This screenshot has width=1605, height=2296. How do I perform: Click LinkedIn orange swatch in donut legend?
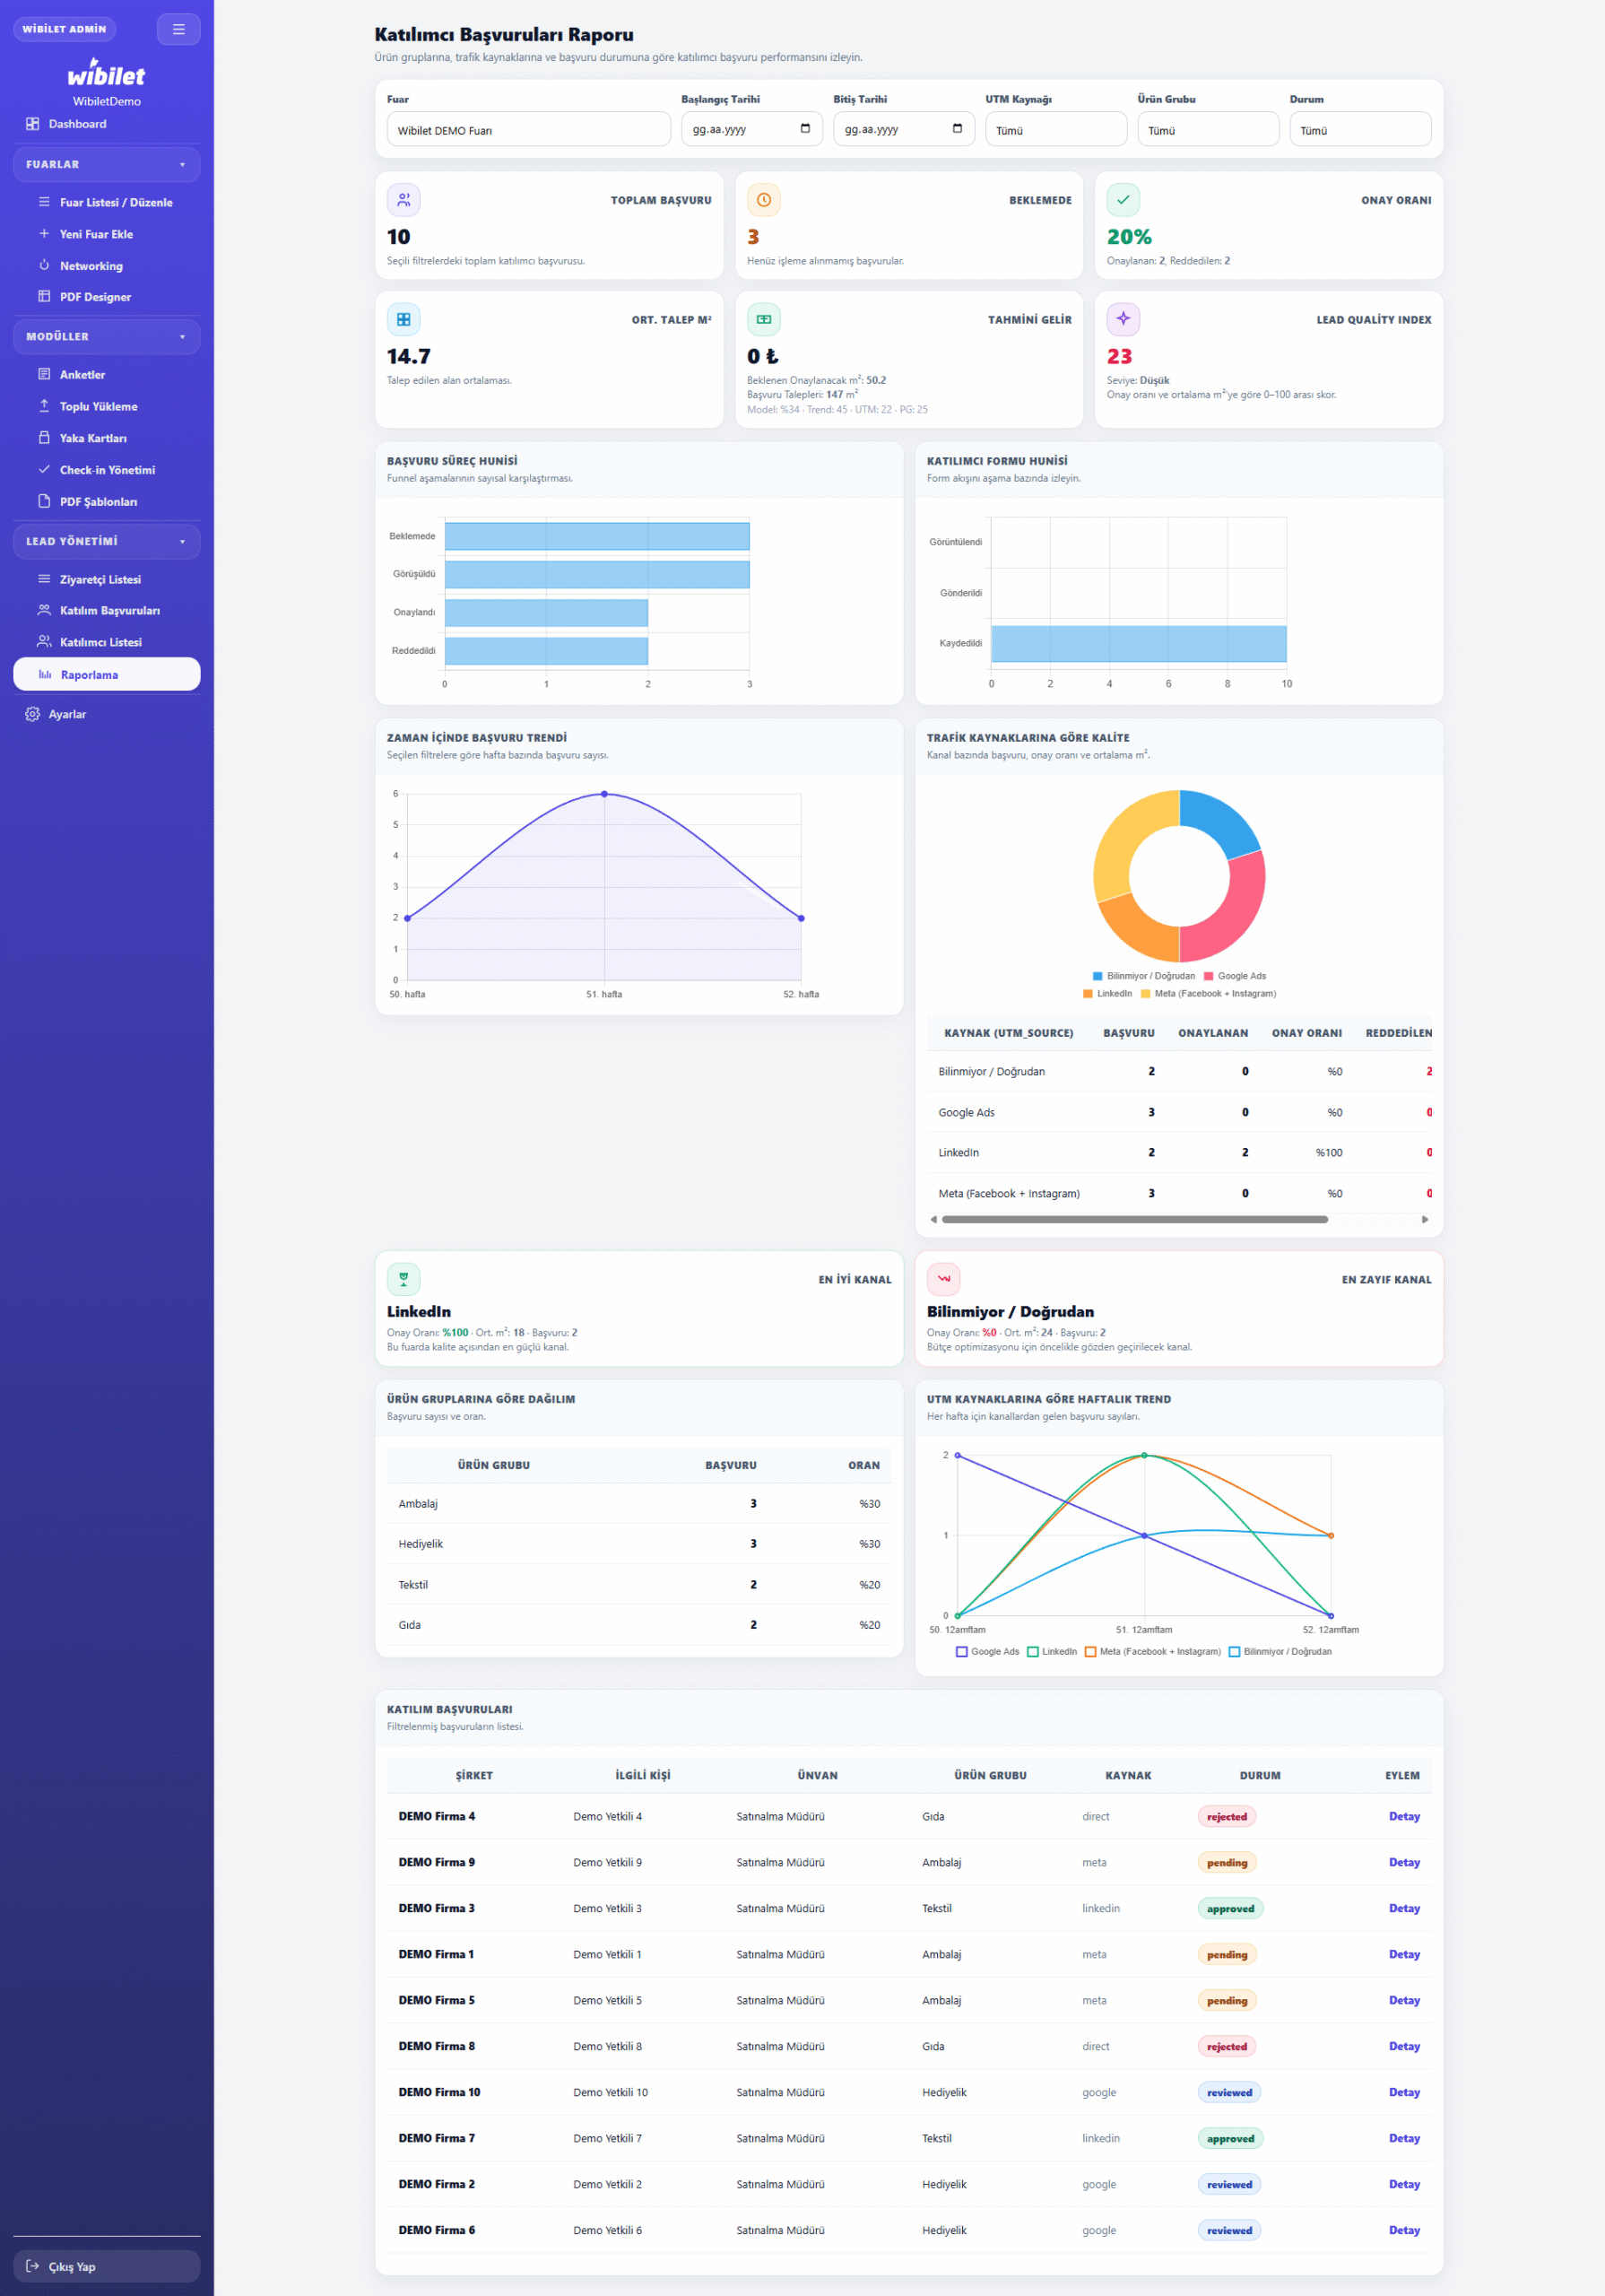[x=1087, y=993]
